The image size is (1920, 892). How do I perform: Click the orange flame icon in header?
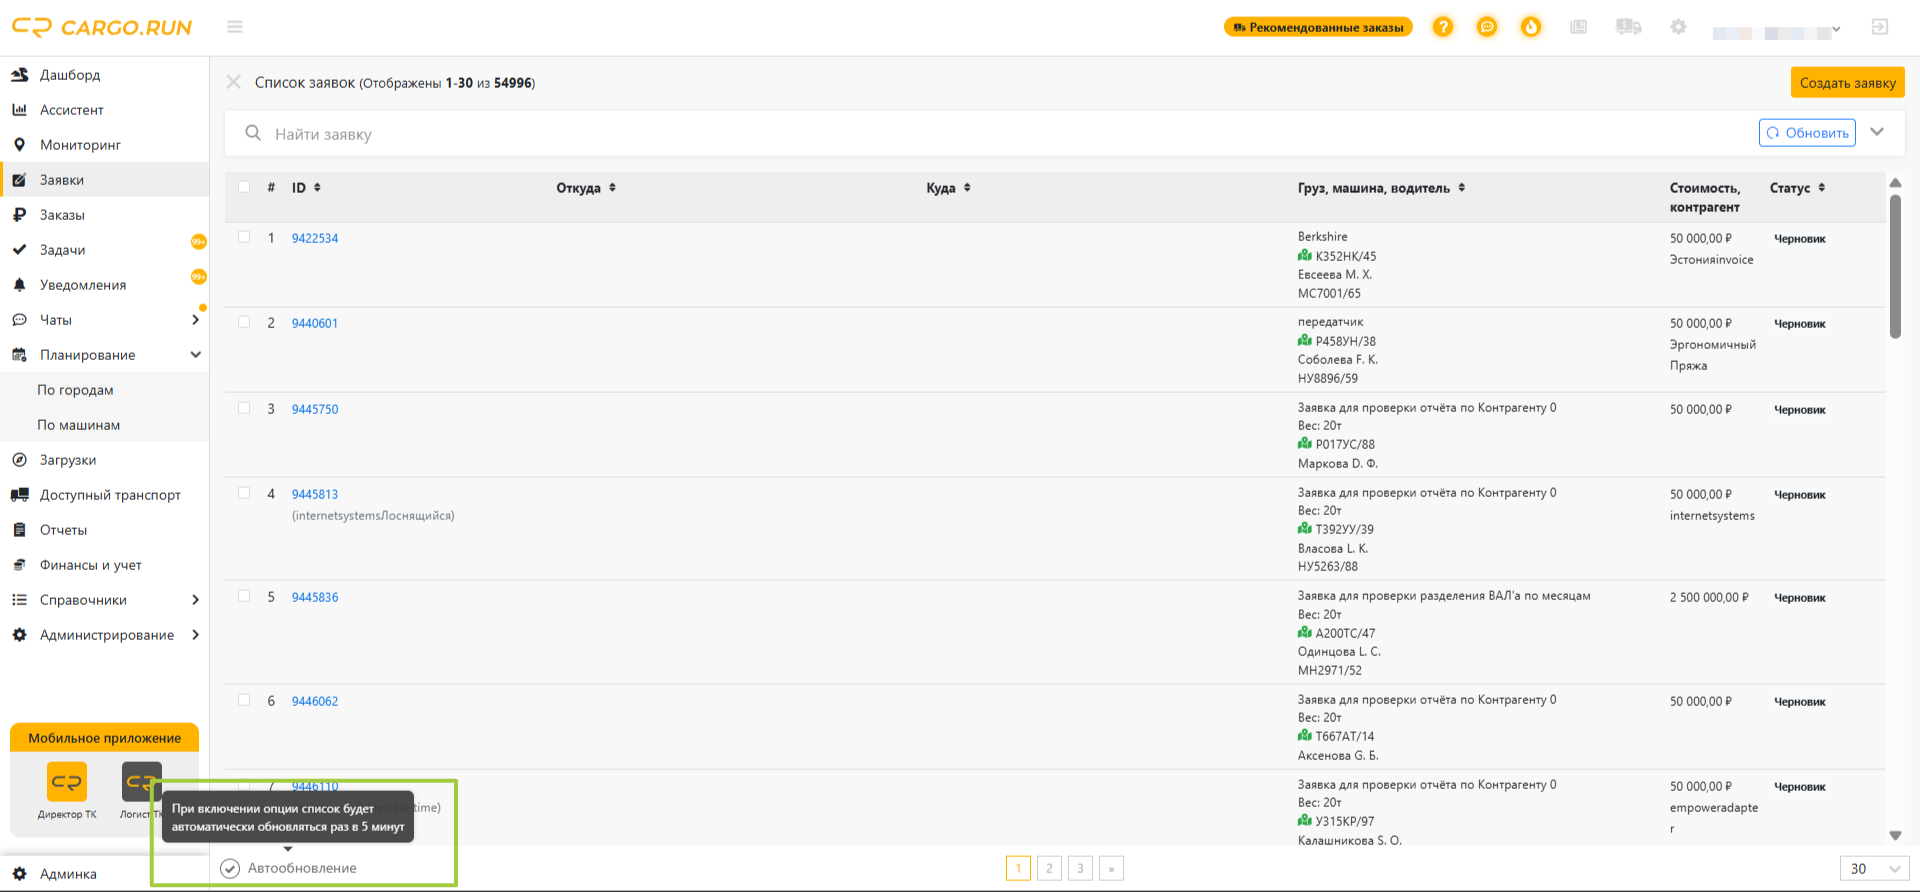[x=1531, y=27]
